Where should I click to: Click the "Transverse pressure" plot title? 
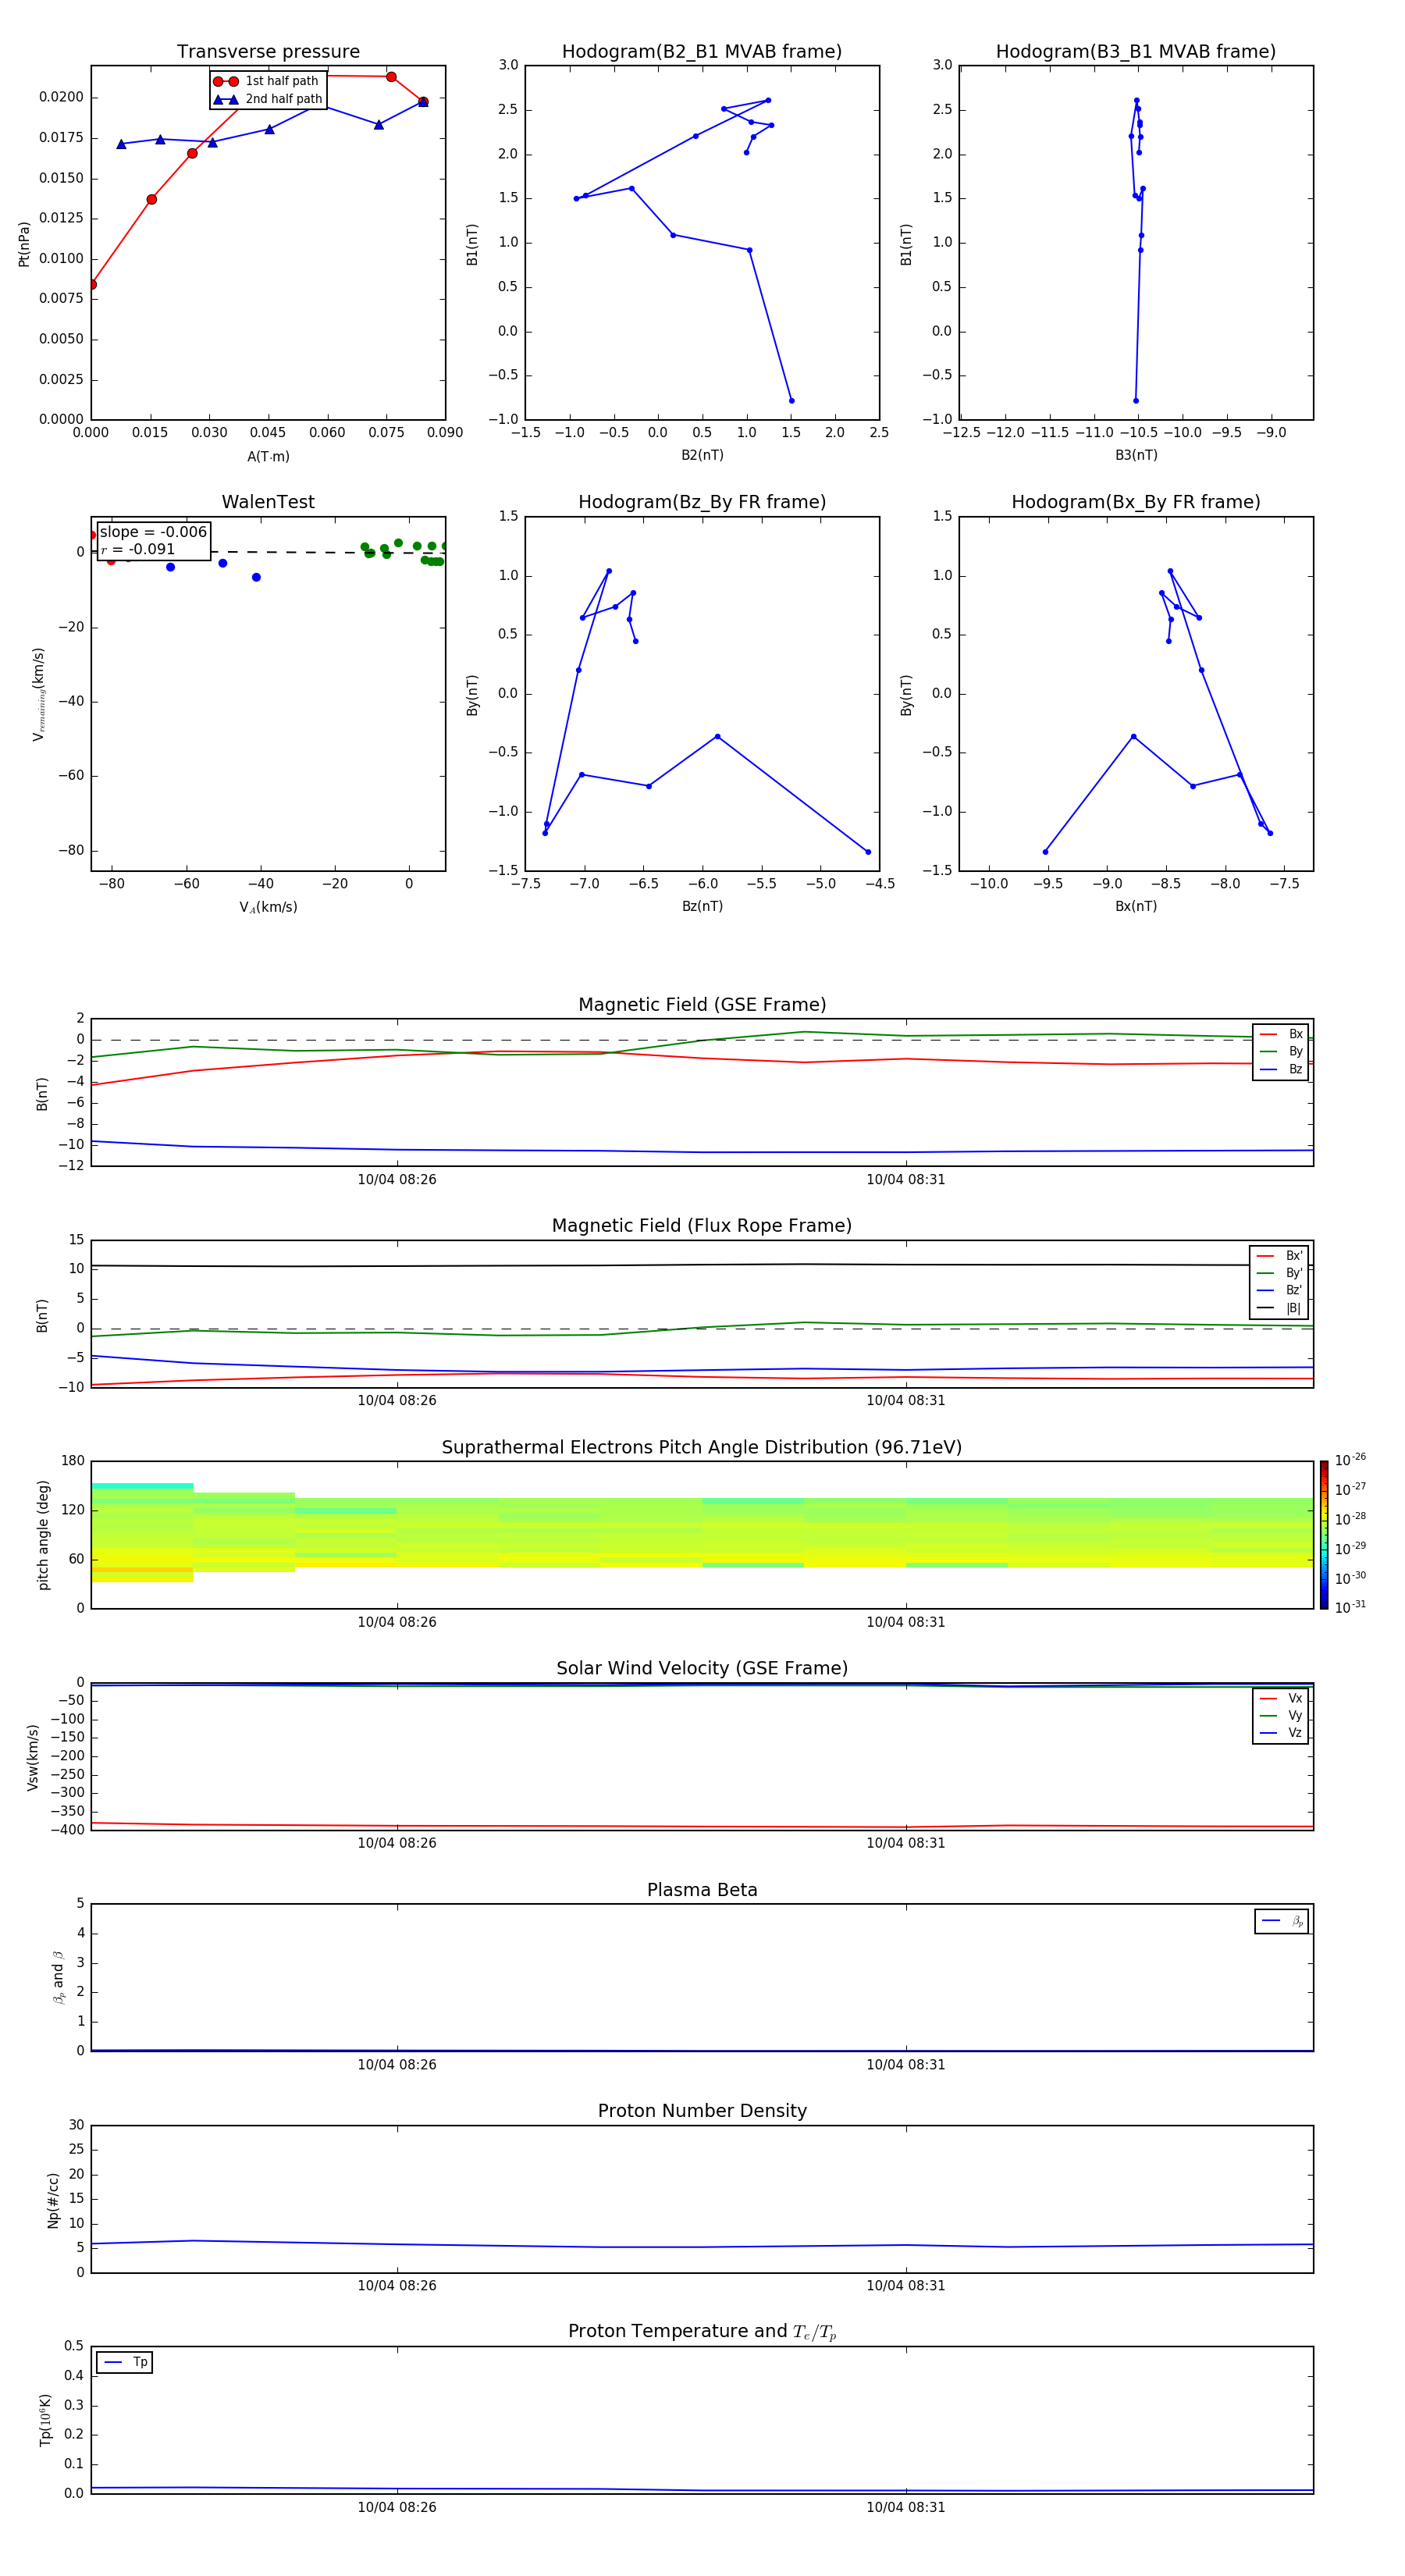[x=268, y=52]
